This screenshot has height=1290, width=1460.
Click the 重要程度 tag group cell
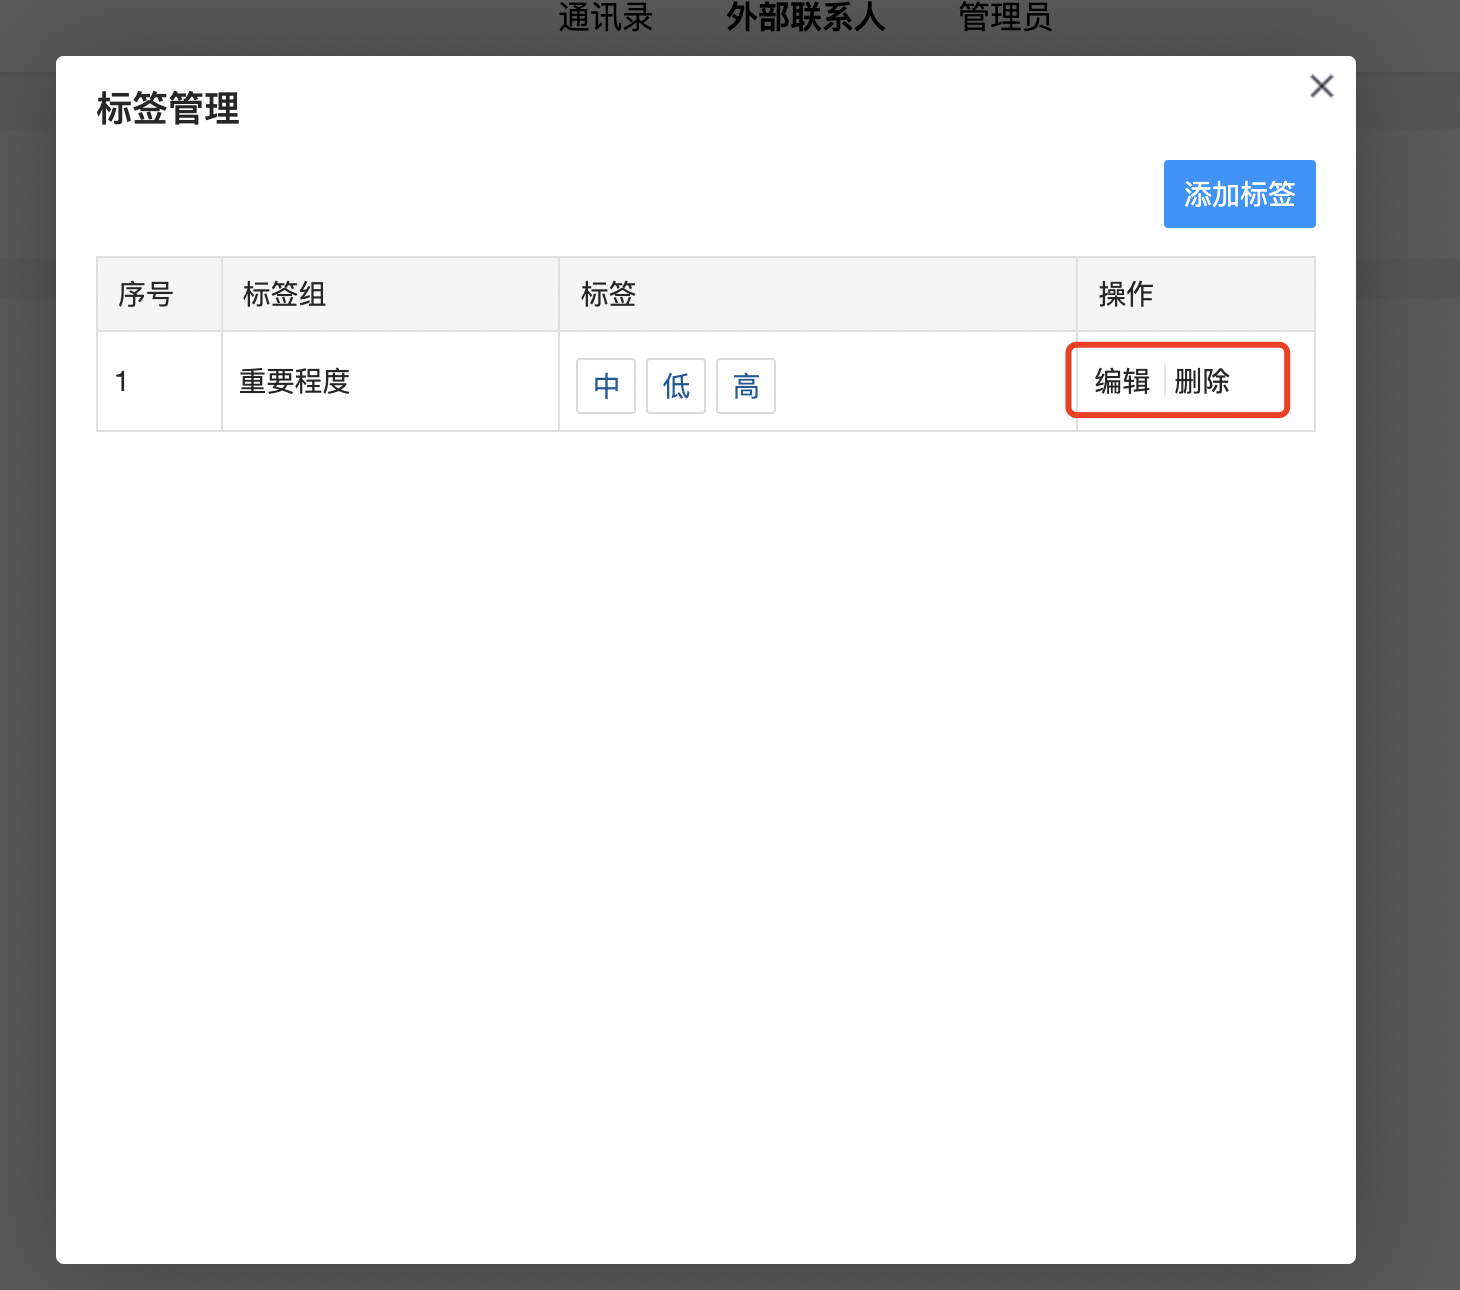tap(390, 381)
